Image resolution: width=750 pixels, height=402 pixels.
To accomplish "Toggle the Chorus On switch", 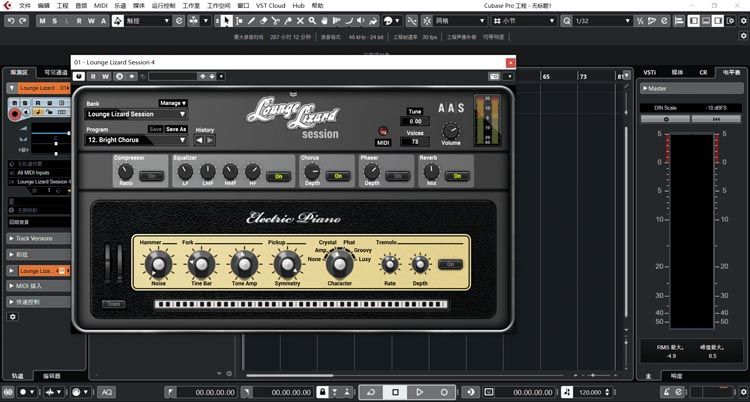I will click(x=338, y=176).
